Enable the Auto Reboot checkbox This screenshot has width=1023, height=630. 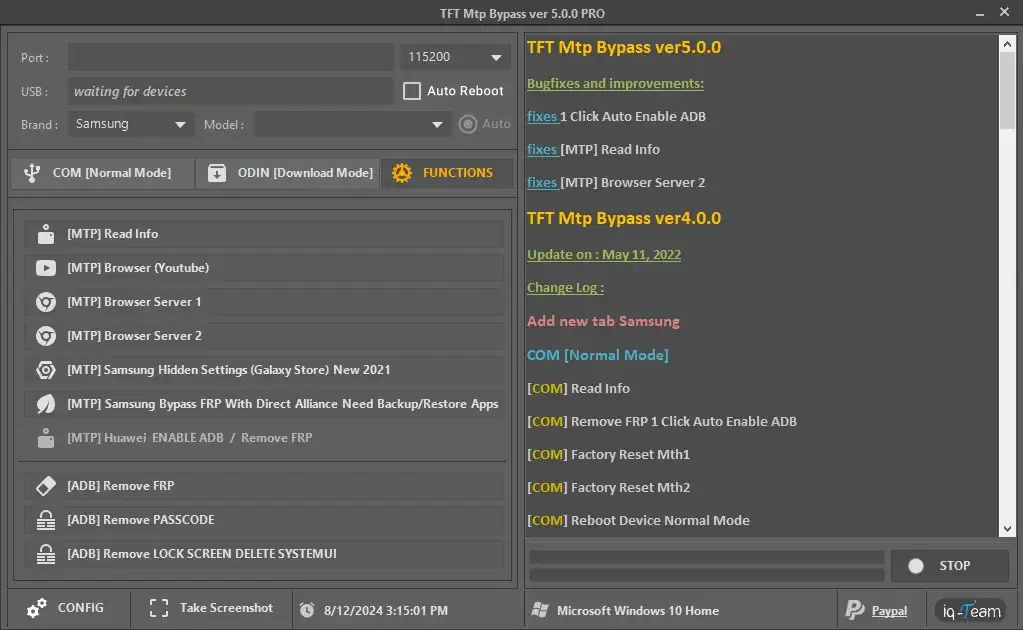(412, 91)
